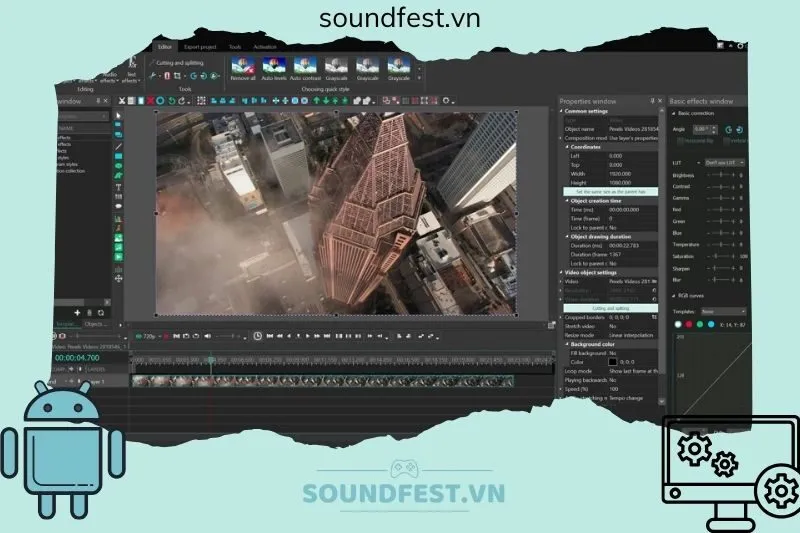Image resolution: width=800 pixels, height=533 pixels.
Task: Click the red delete icon in toolbar
Action: pyautogui.click(x=151, y=100)
